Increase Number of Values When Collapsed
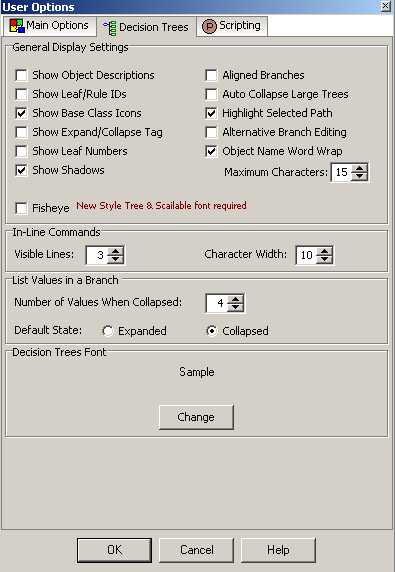This screenshot has width=395, height=572. pos(236,299)
